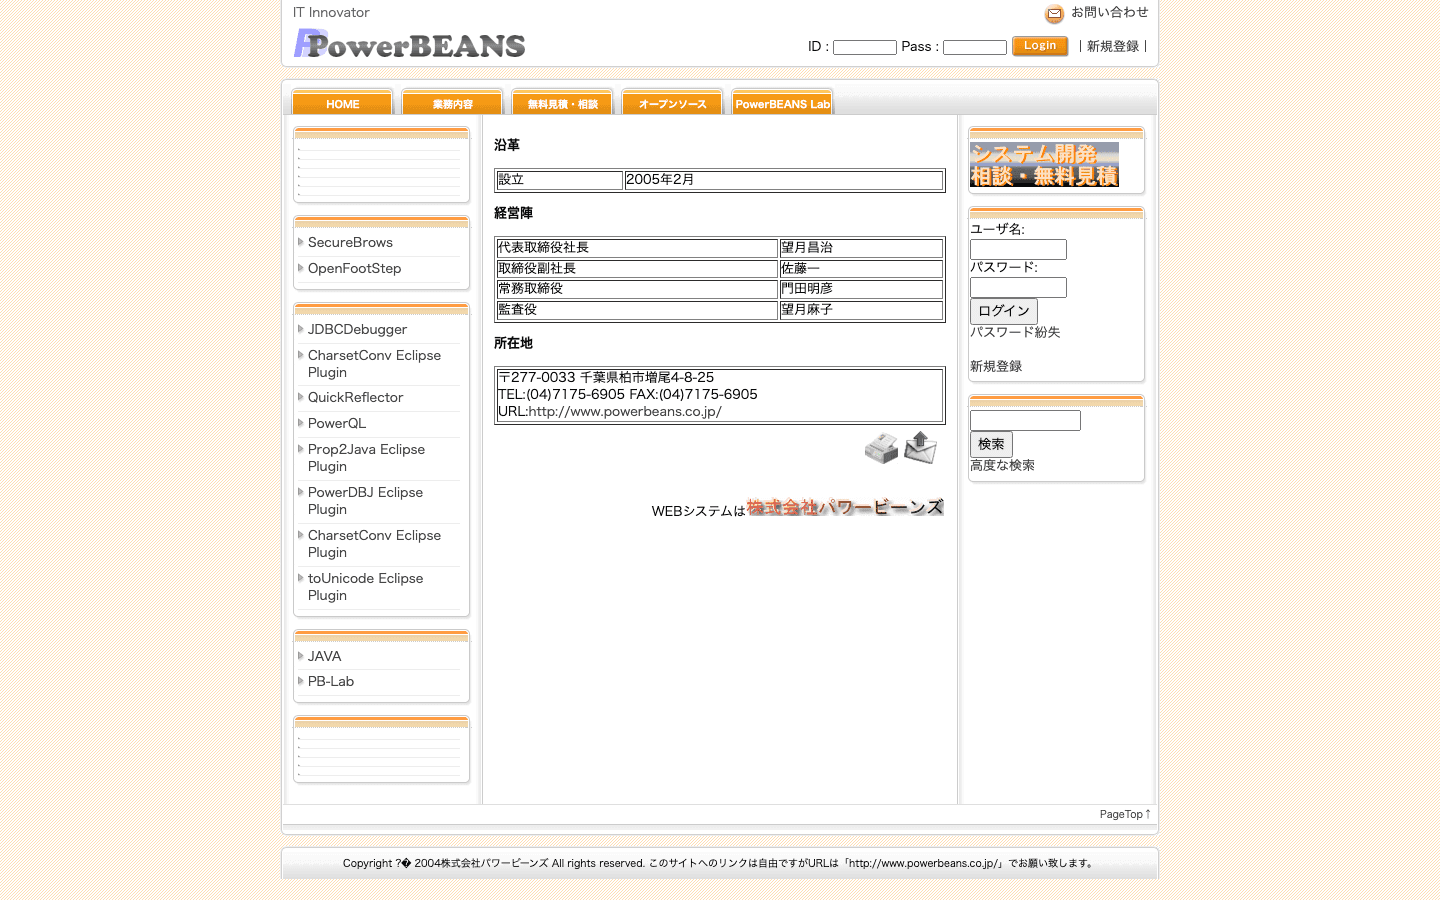Select the 常務取締役 cell

637,289
